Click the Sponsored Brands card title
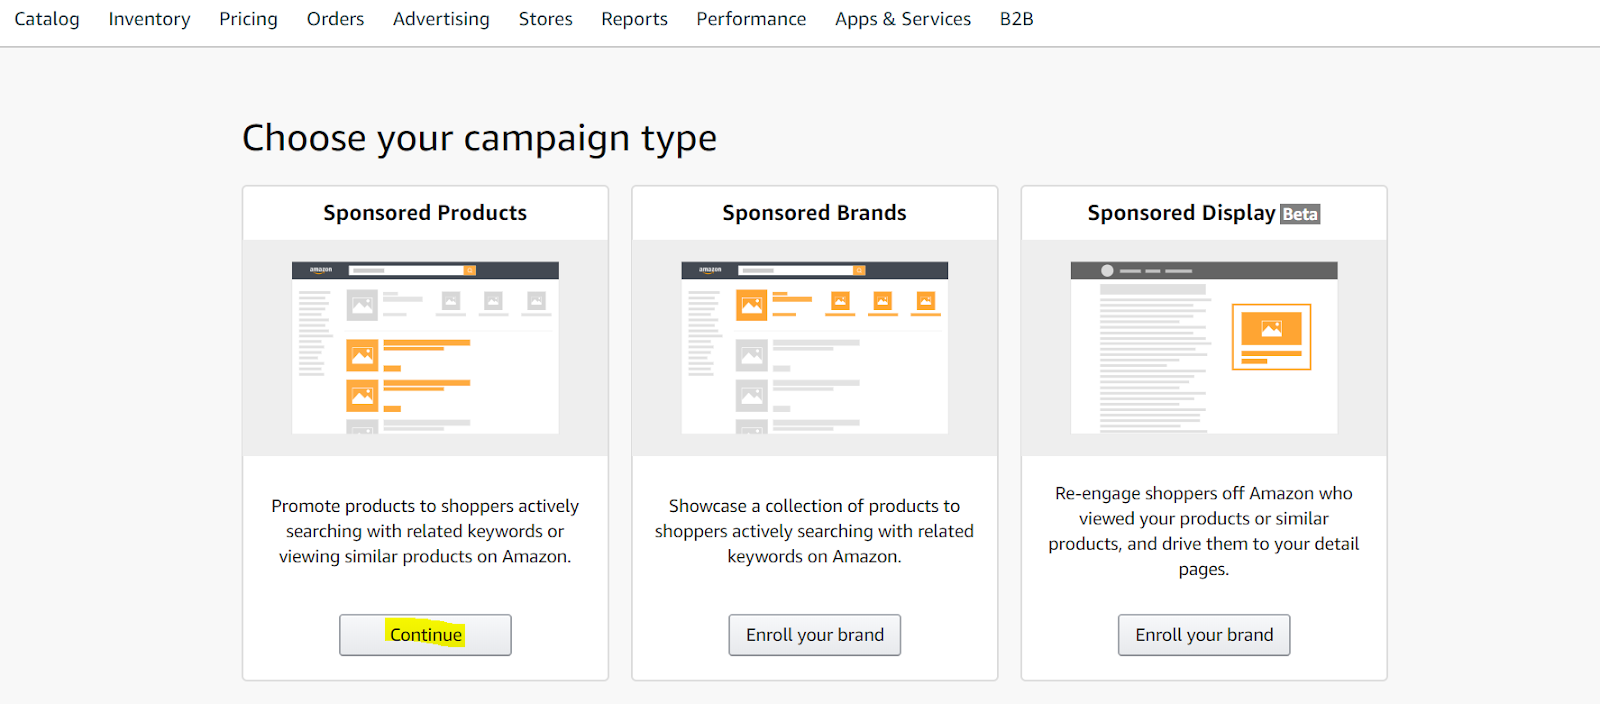The height and width of the screenshot is (704, 1600). pyautogui.click(x=815, y=213)
